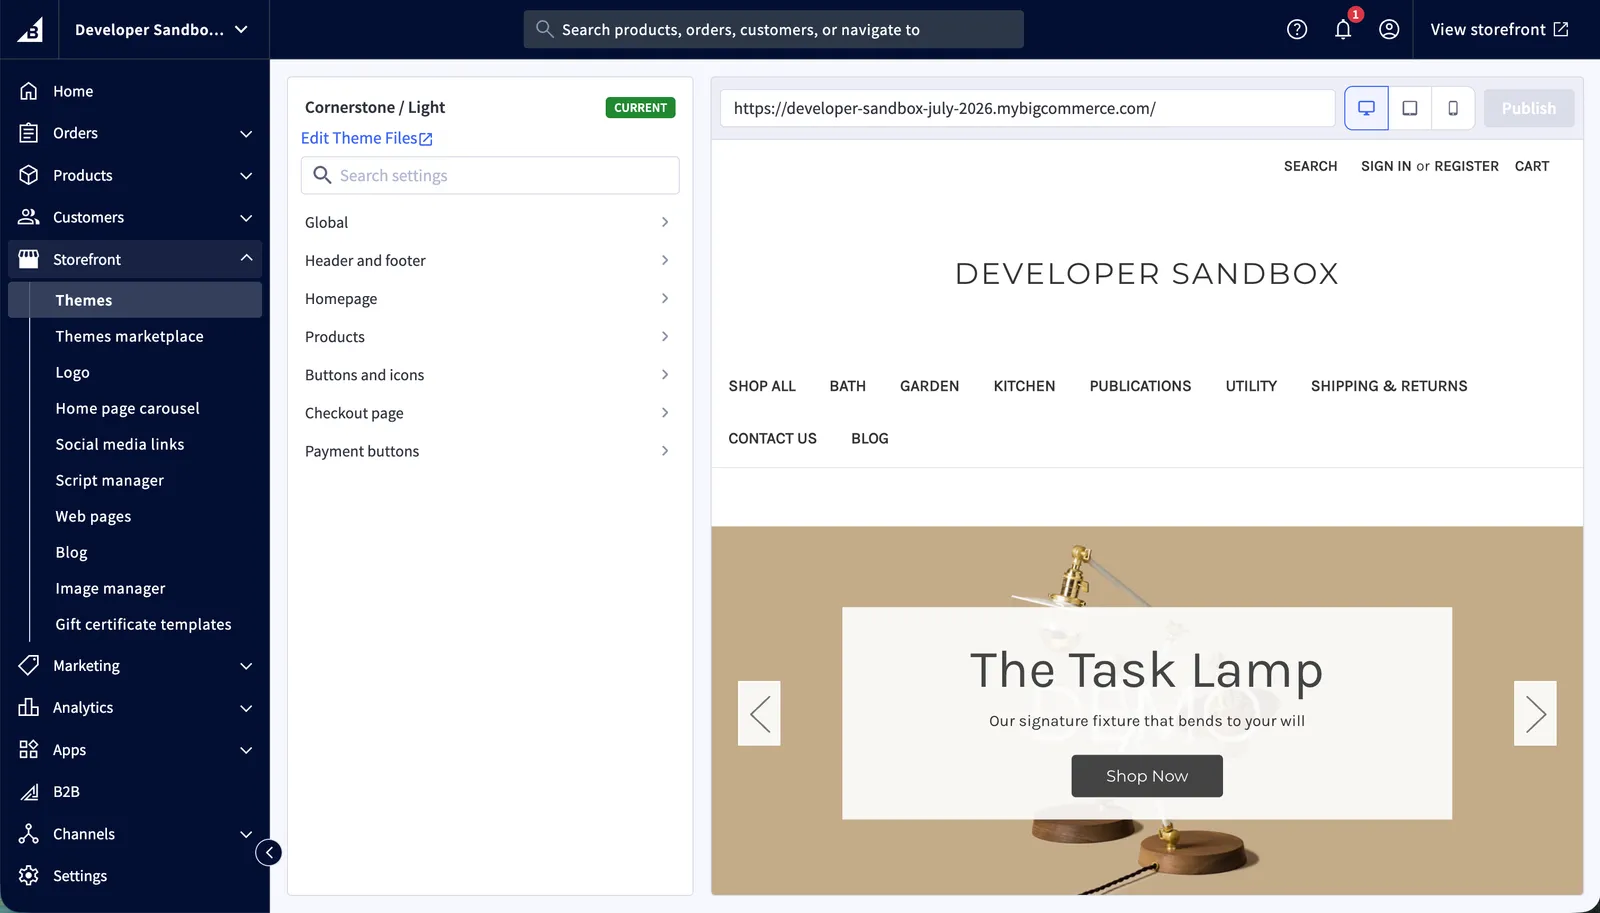Click GARDEN in storefront preview menu
Screen dimensions: 1600x913
tap(929, 386)
